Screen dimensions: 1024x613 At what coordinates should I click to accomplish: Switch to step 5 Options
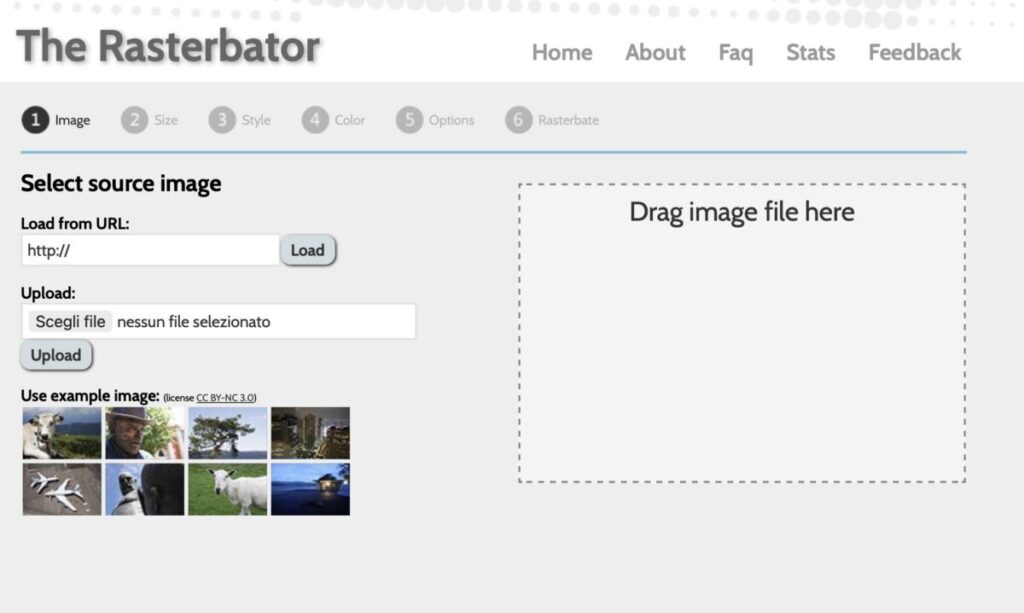pyautogui.click(x=435, y=120)
